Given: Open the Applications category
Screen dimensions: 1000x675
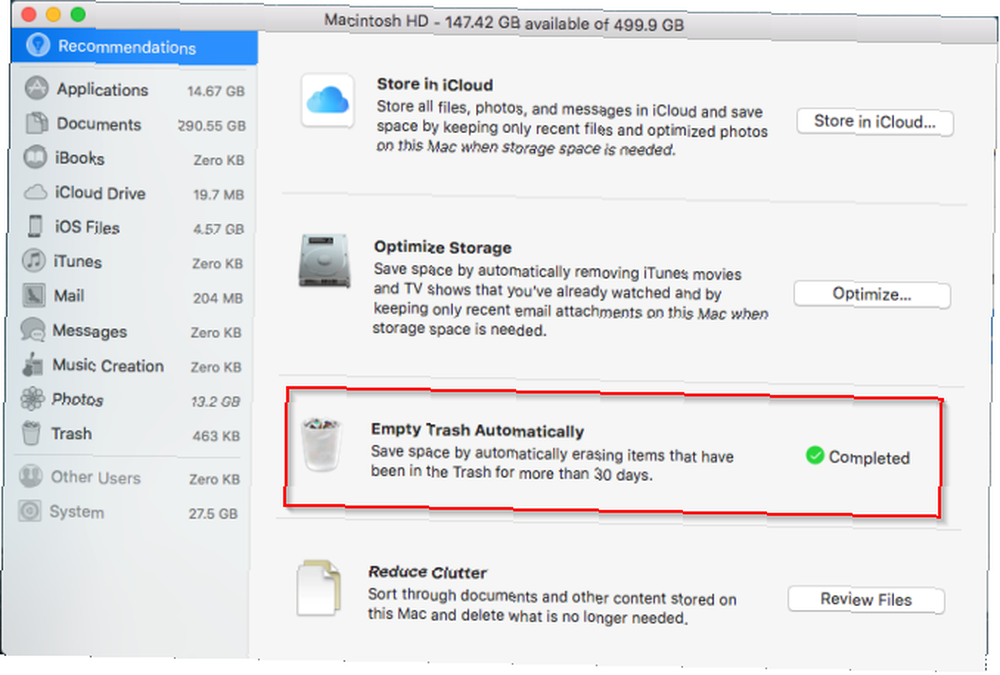Looking at the screenshot, I should [x=134, y=89].
